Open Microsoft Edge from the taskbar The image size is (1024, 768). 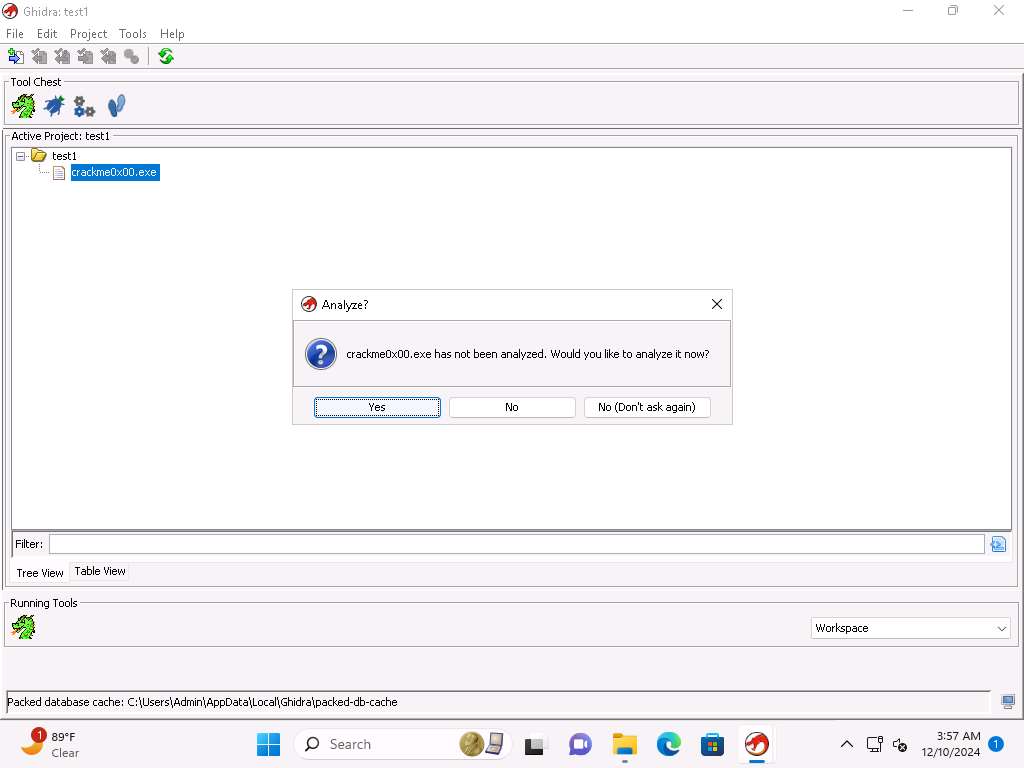668,744
